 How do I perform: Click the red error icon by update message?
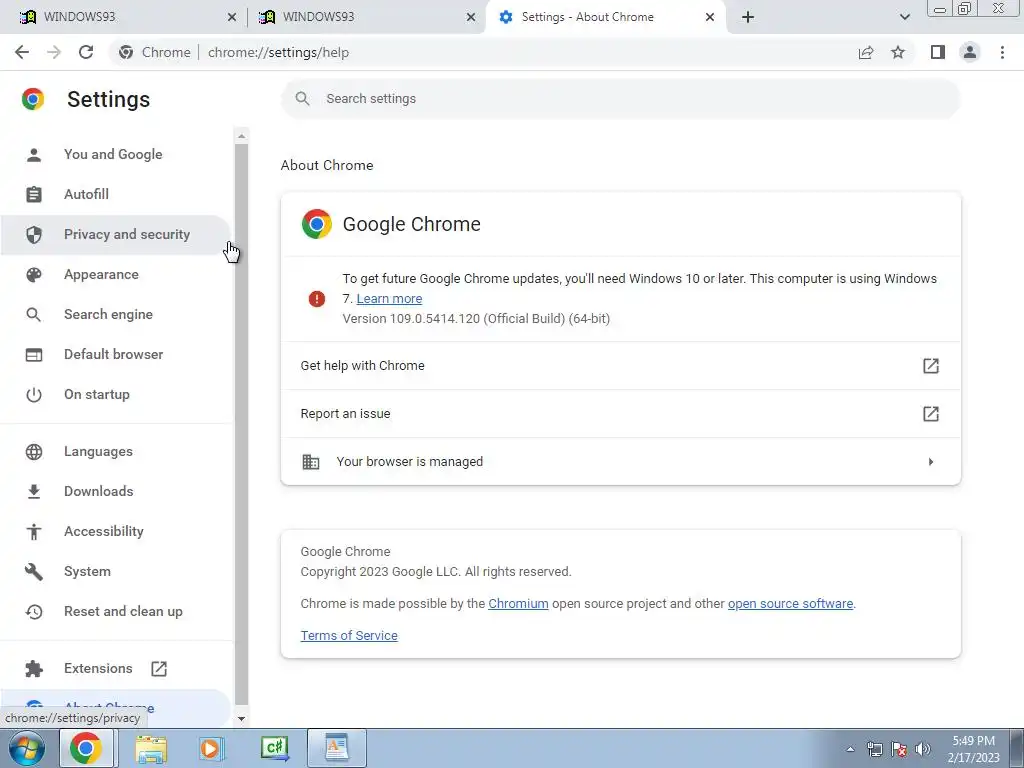(317, 299)
